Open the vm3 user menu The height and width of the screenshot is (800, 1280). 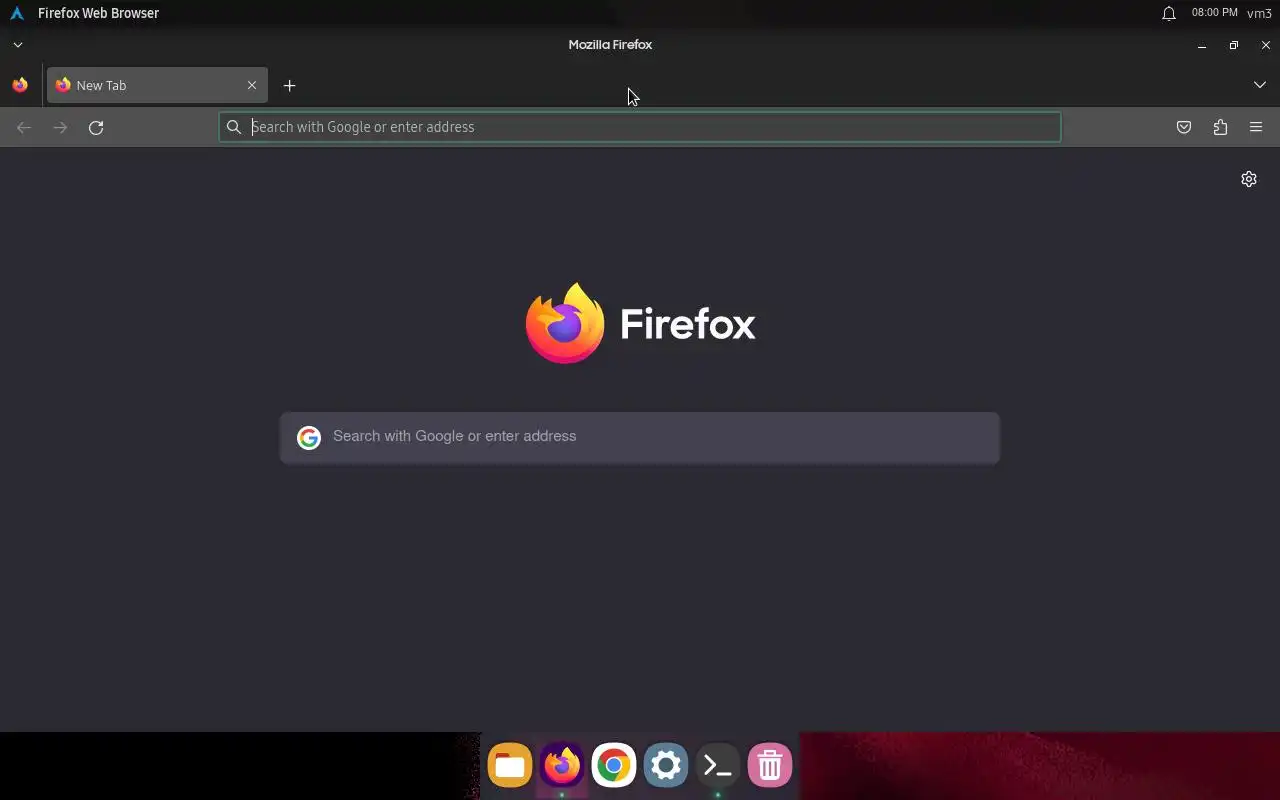coord(1259,13)
